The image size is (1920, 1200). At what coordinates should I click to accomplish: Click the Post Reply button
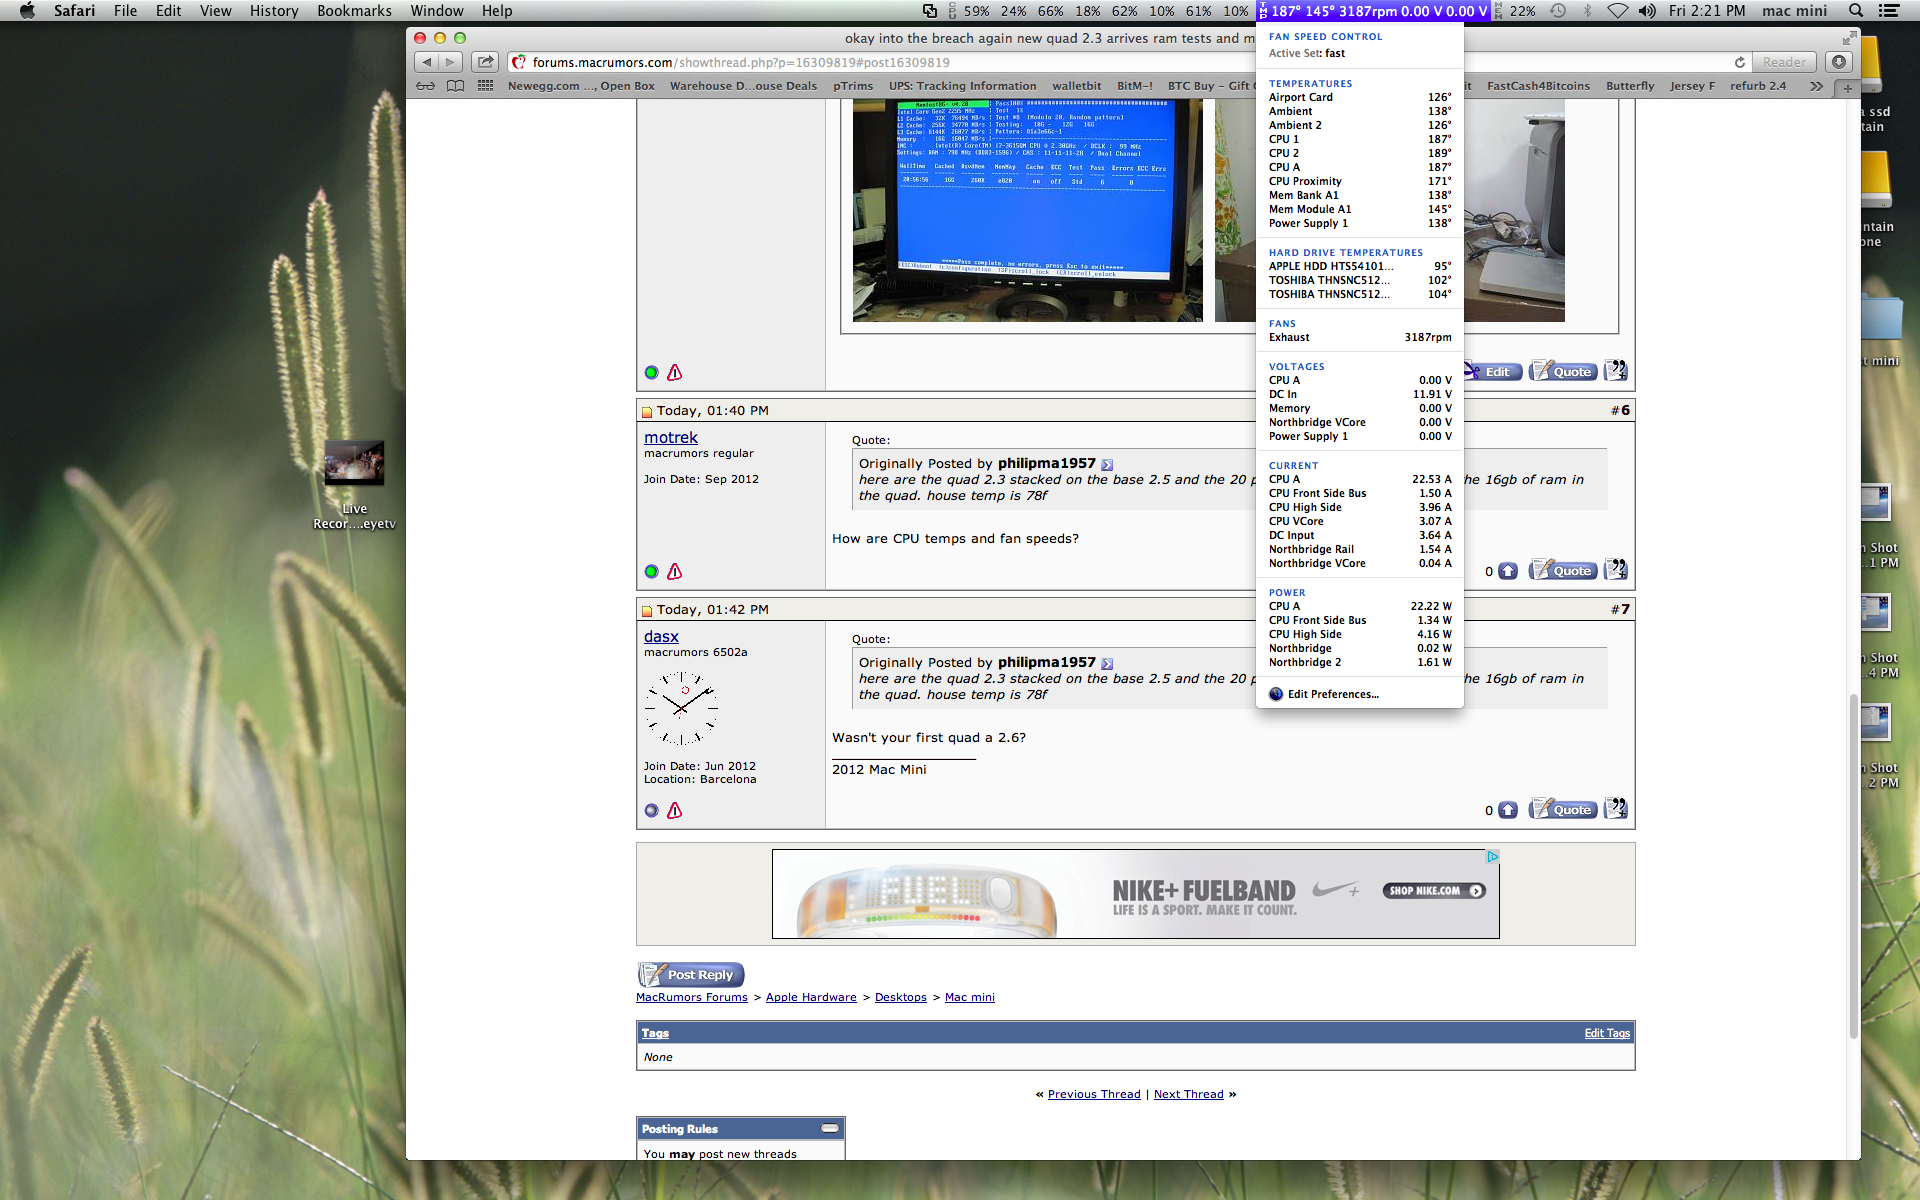pos(691,974)
